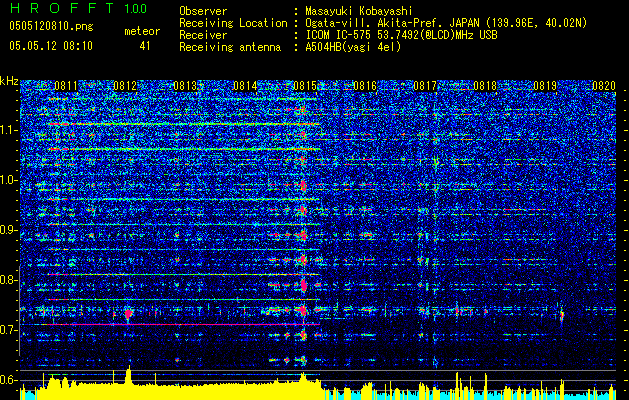The width and height of the screenshot is (629, 400).
Task: Click the 0816 time marker
Action: click(365, 86)
